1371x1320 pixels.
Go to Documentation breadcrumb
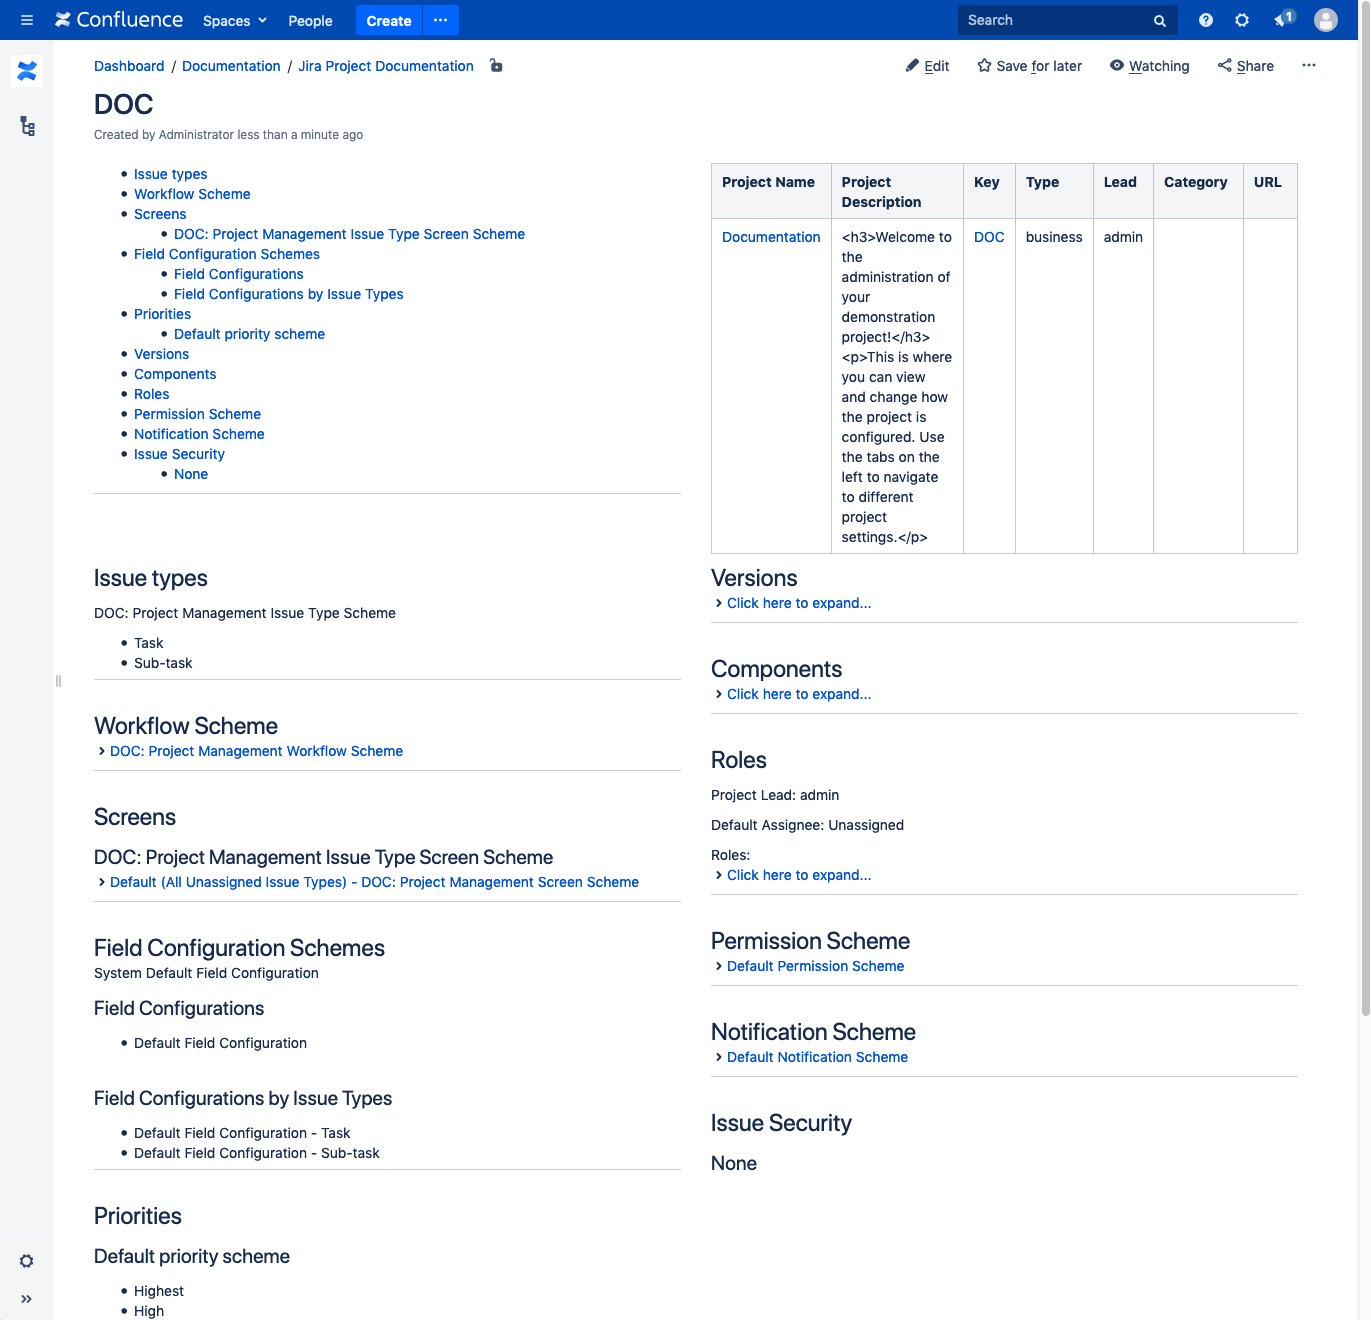231,66
